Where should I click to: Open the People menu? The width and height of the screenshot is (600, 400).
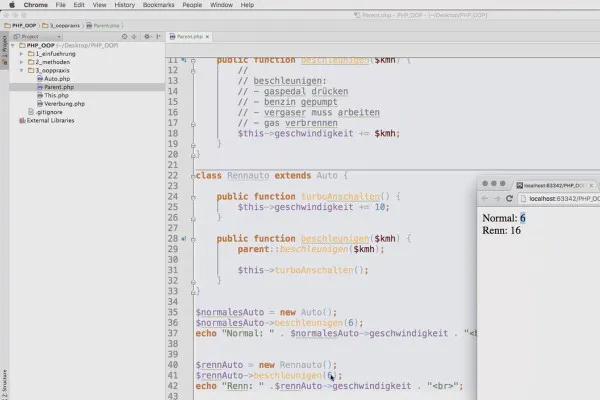click(x=192, y=5)
